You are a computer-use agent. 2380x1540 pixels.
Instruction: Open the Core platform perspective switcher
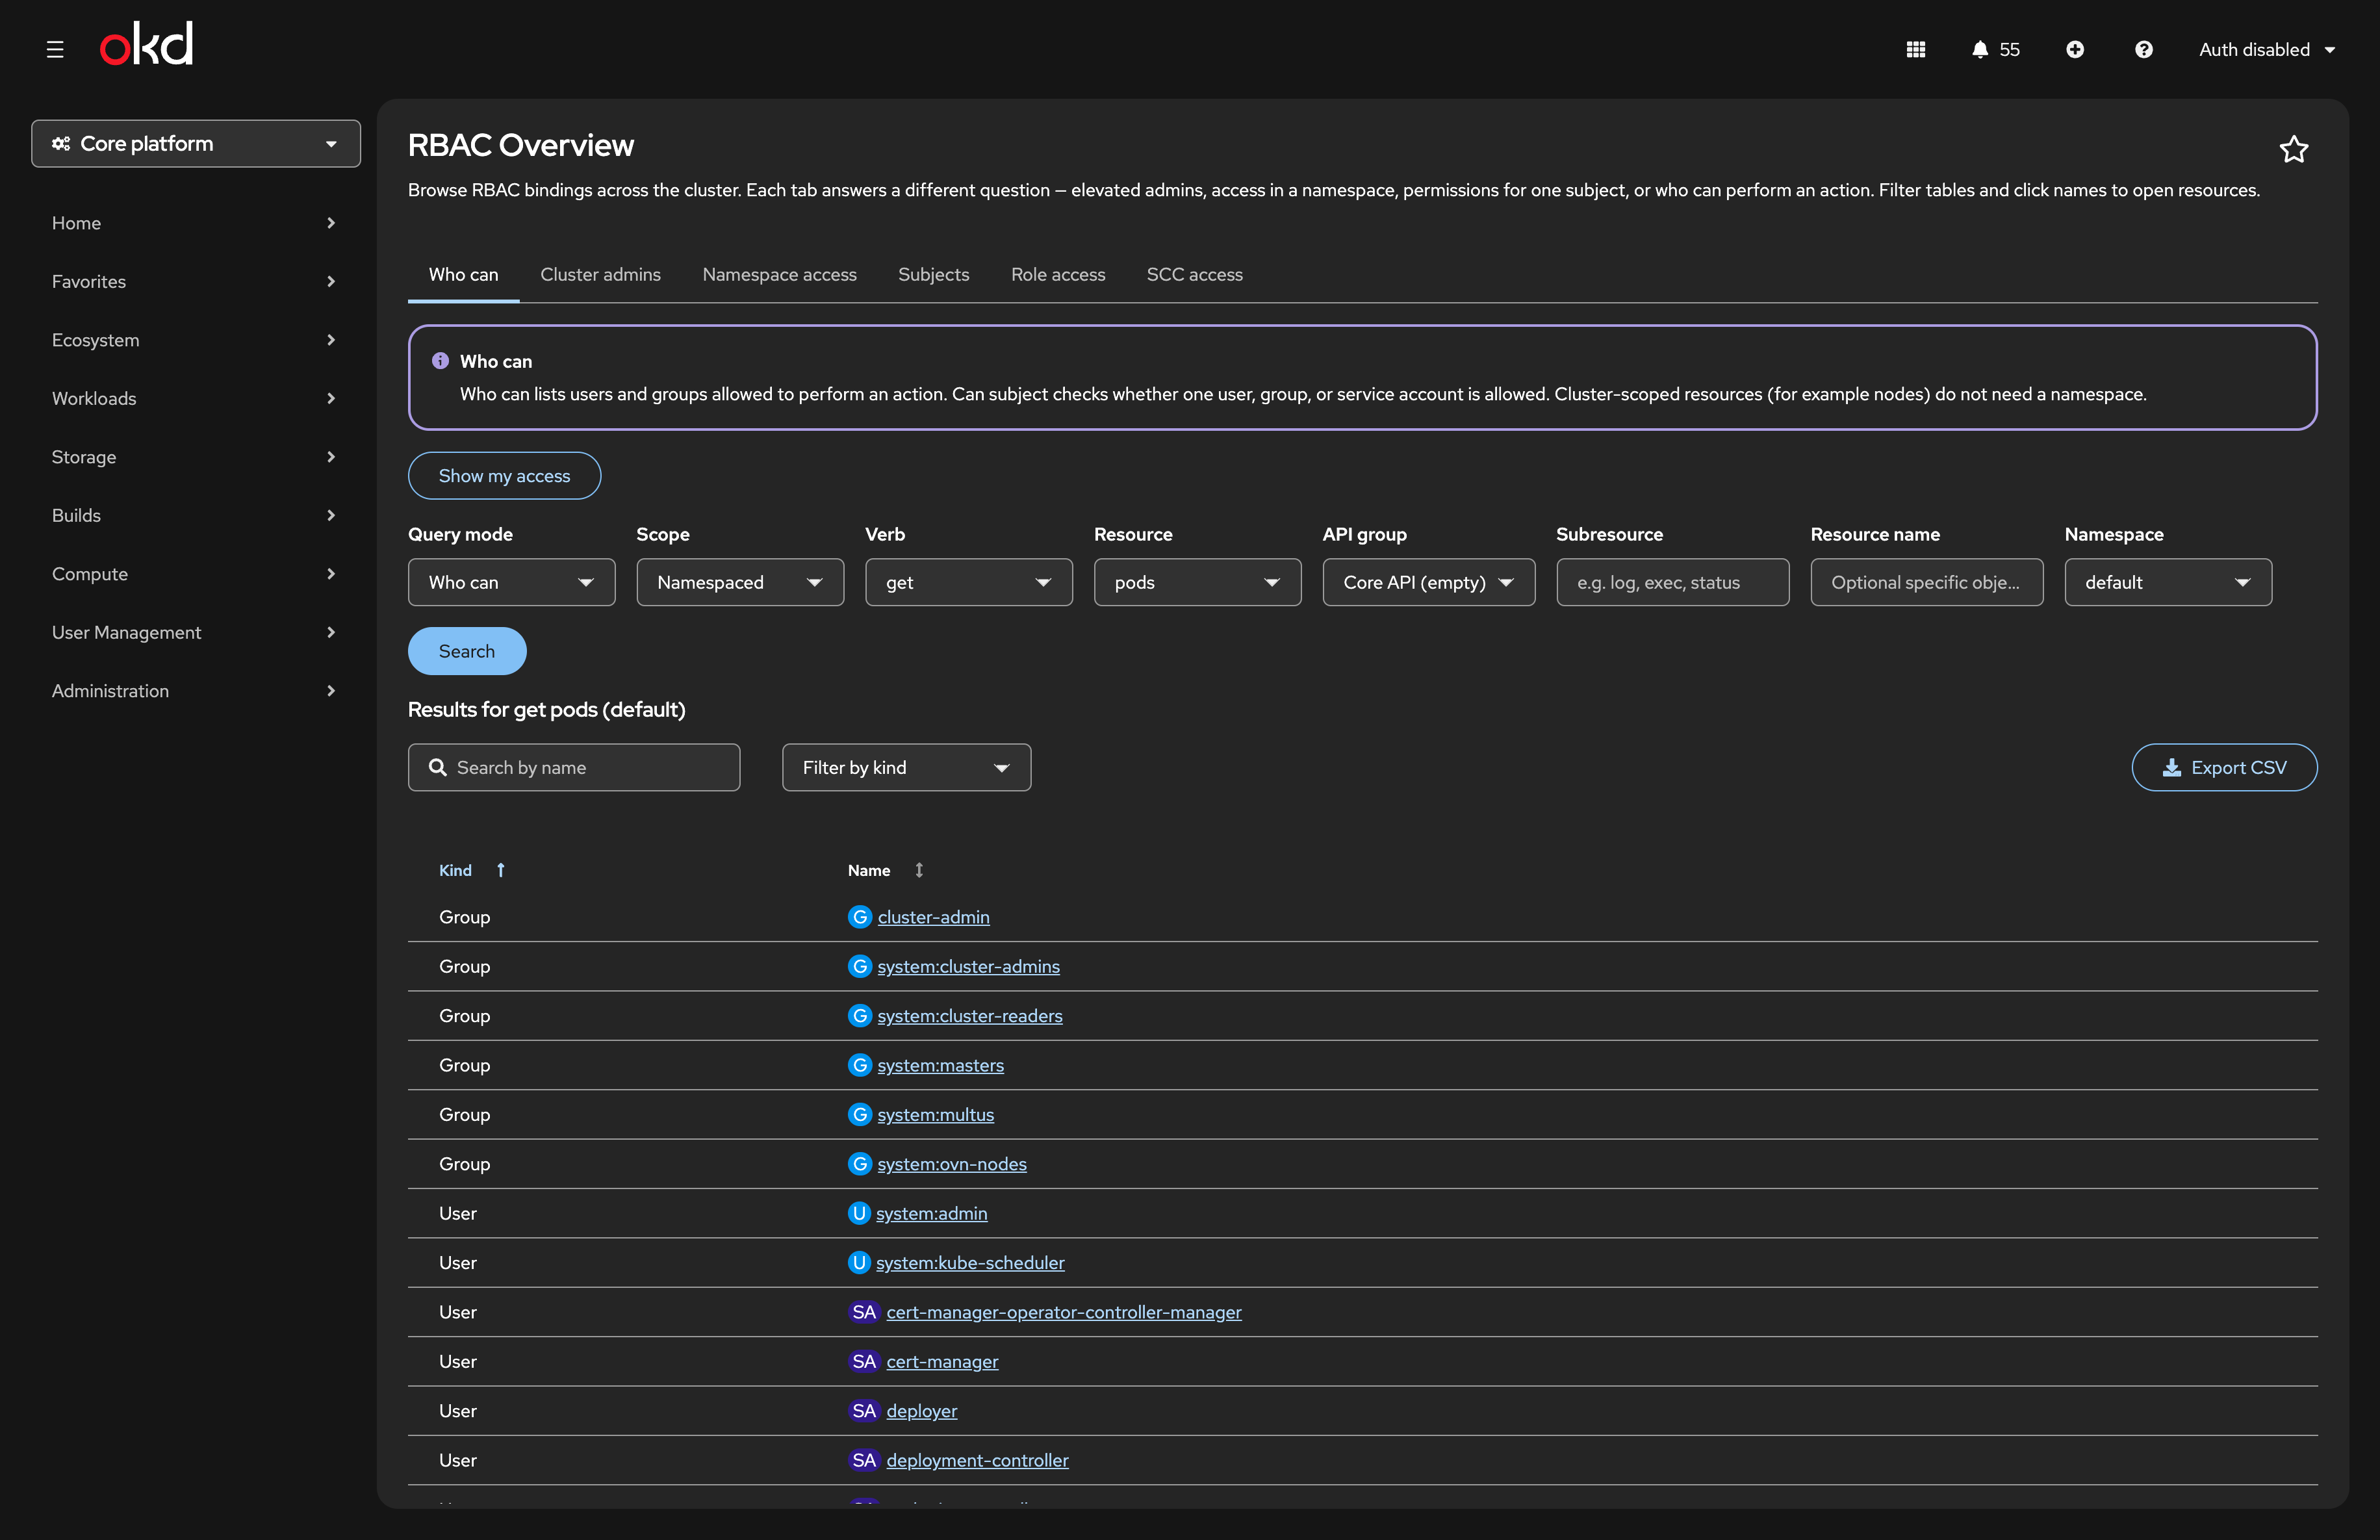[196, 144]
